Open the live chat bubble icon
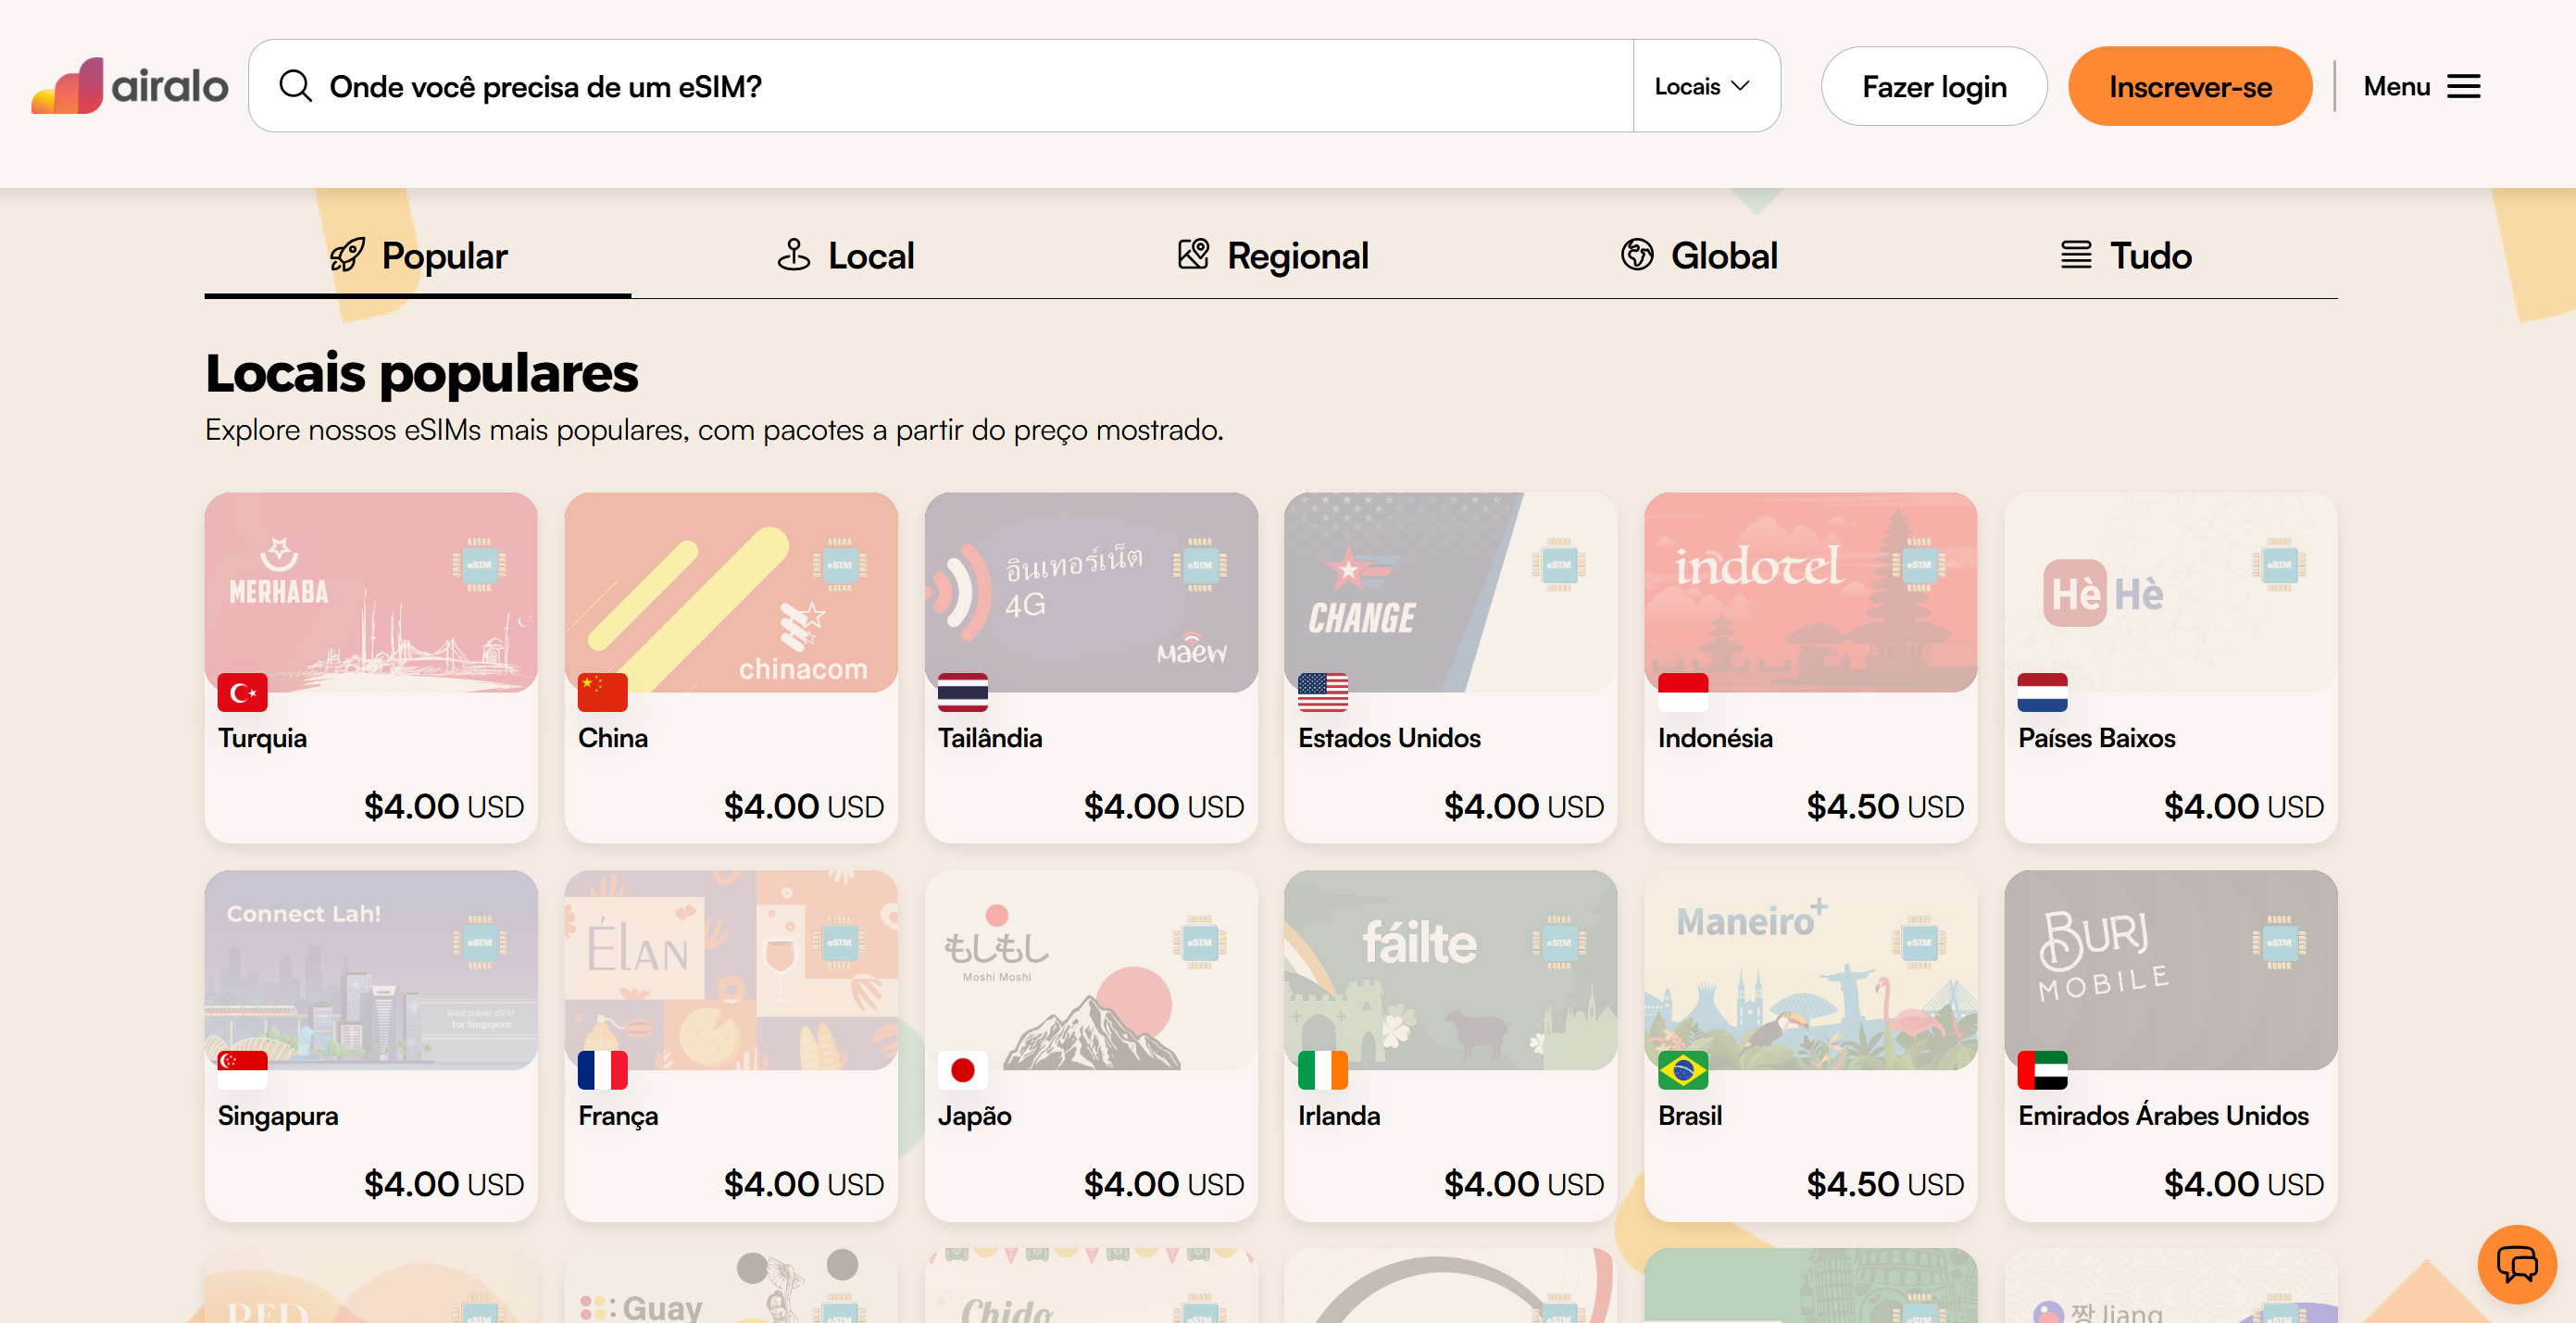 pyautogui.click(x=2516, y=1264)
